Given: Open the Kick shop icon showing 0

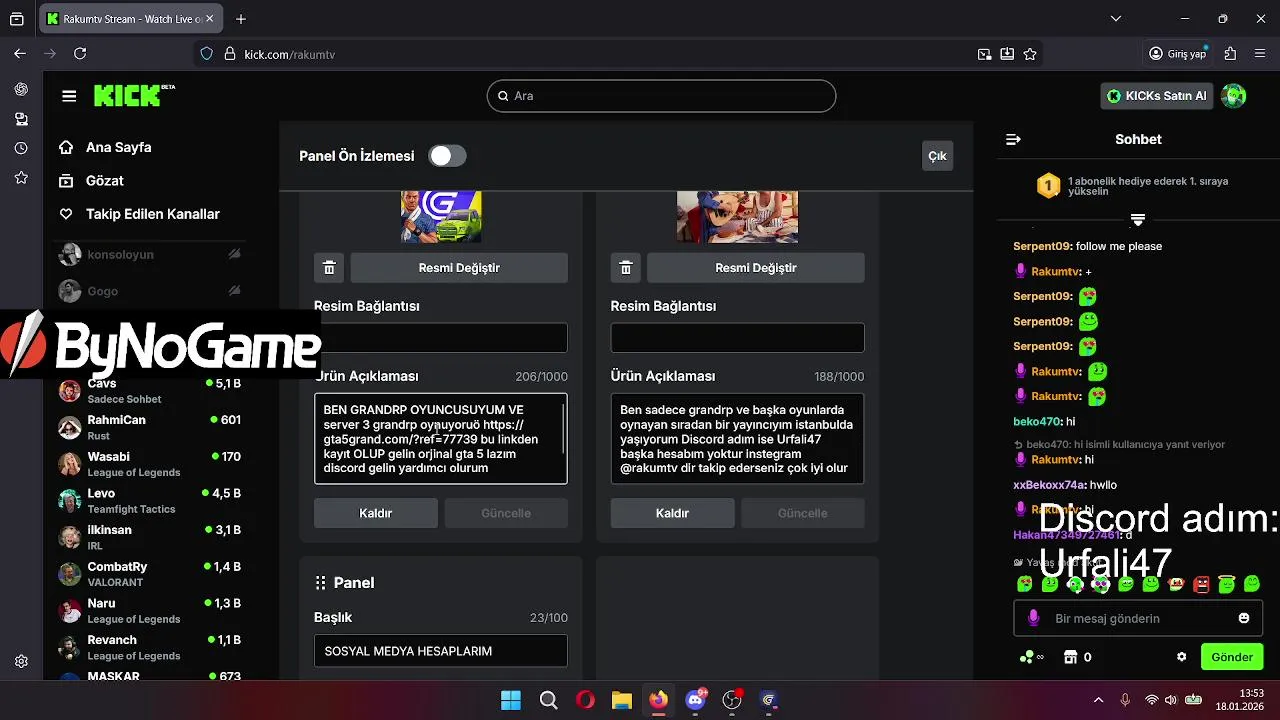Looking at the screenshot, I should (x=1077, y=657).
